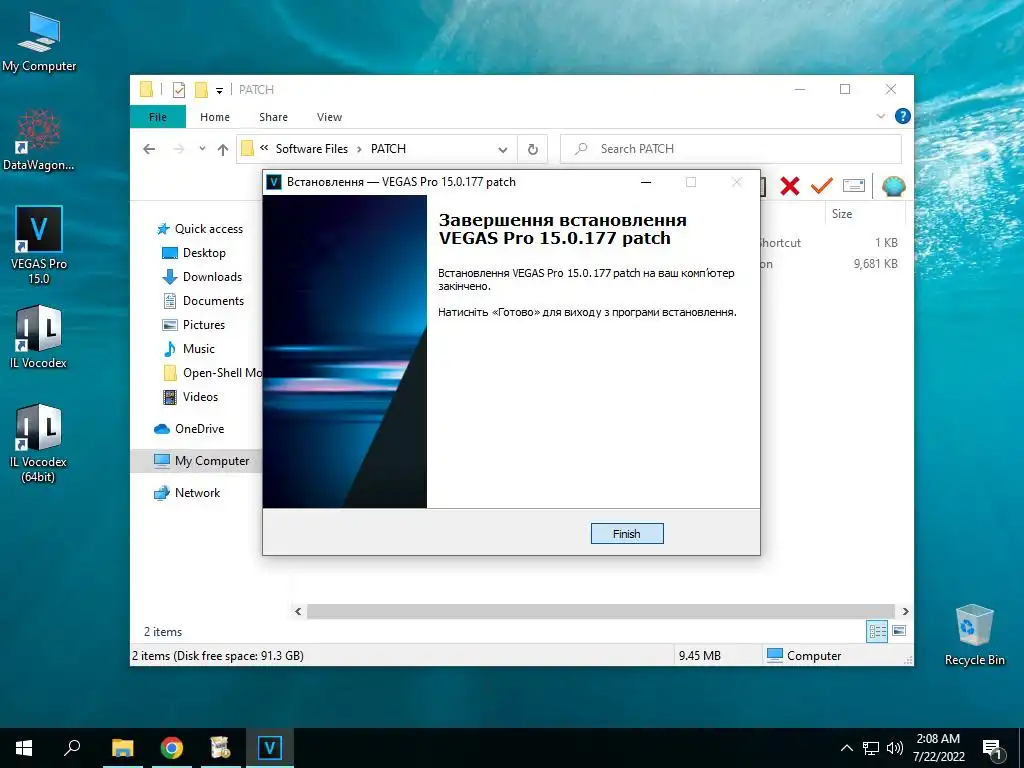Open taskbar search magnifier

click(x=72, y=748)
